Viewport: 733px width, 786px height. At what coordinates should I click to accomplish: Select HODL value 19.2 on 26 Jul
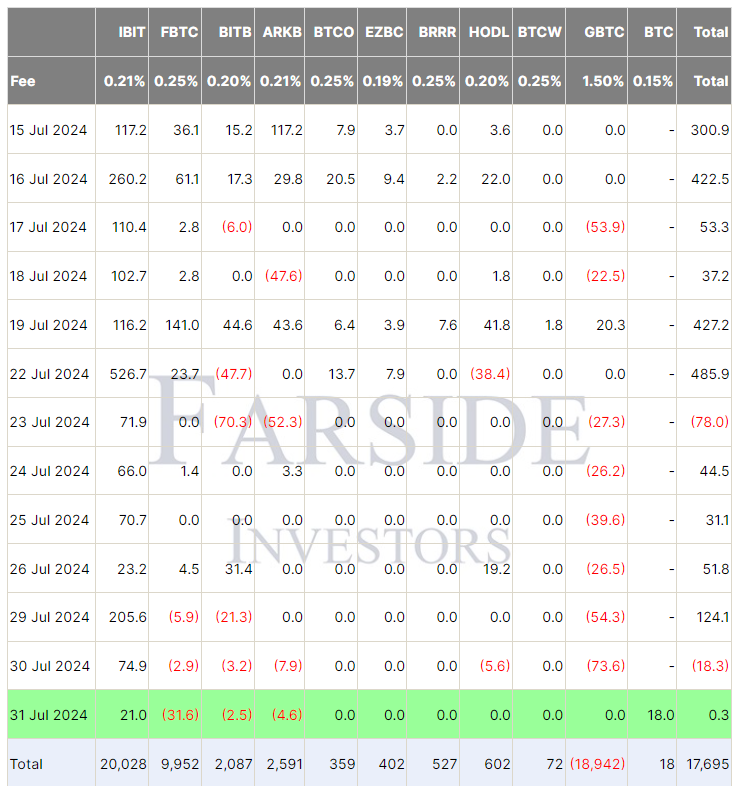(x=497, y=569)
